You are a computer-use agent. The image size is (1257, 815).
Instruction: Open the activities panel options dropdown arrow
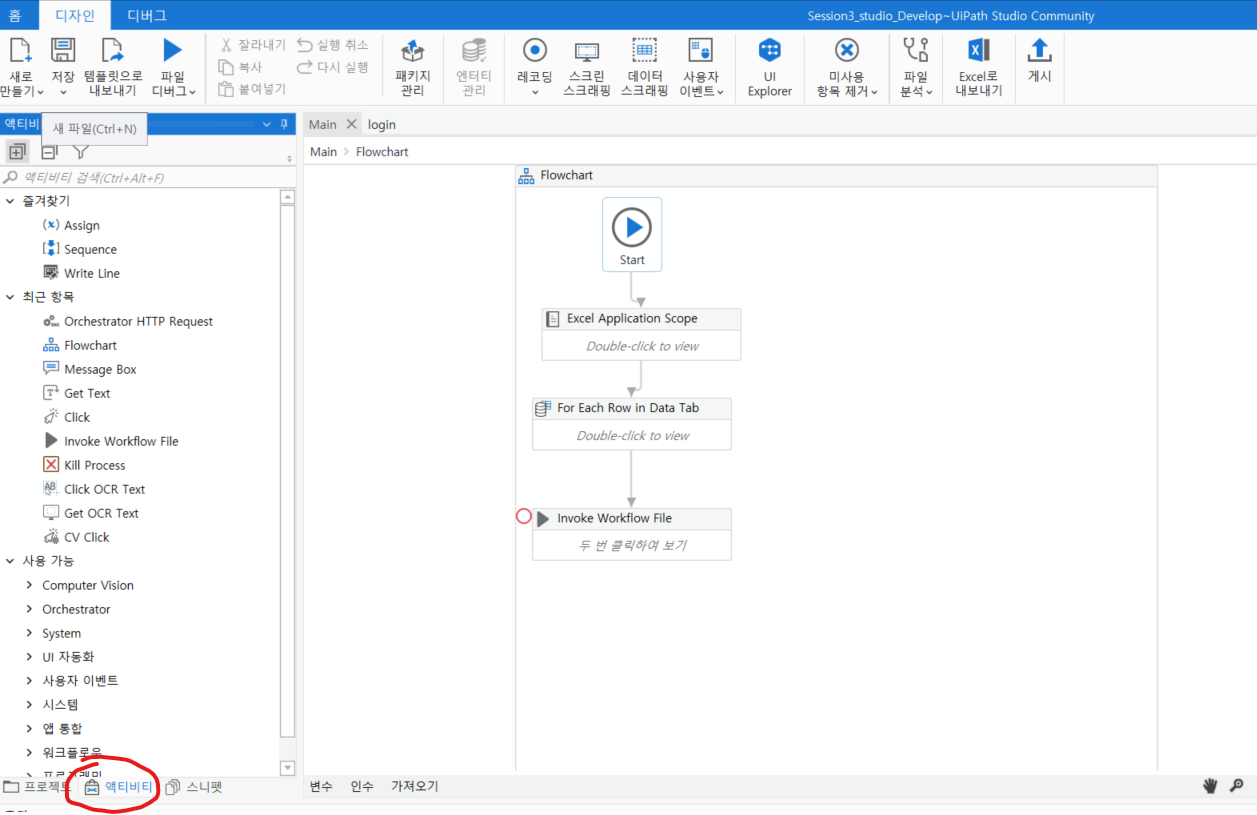click(x=267, y=124)
